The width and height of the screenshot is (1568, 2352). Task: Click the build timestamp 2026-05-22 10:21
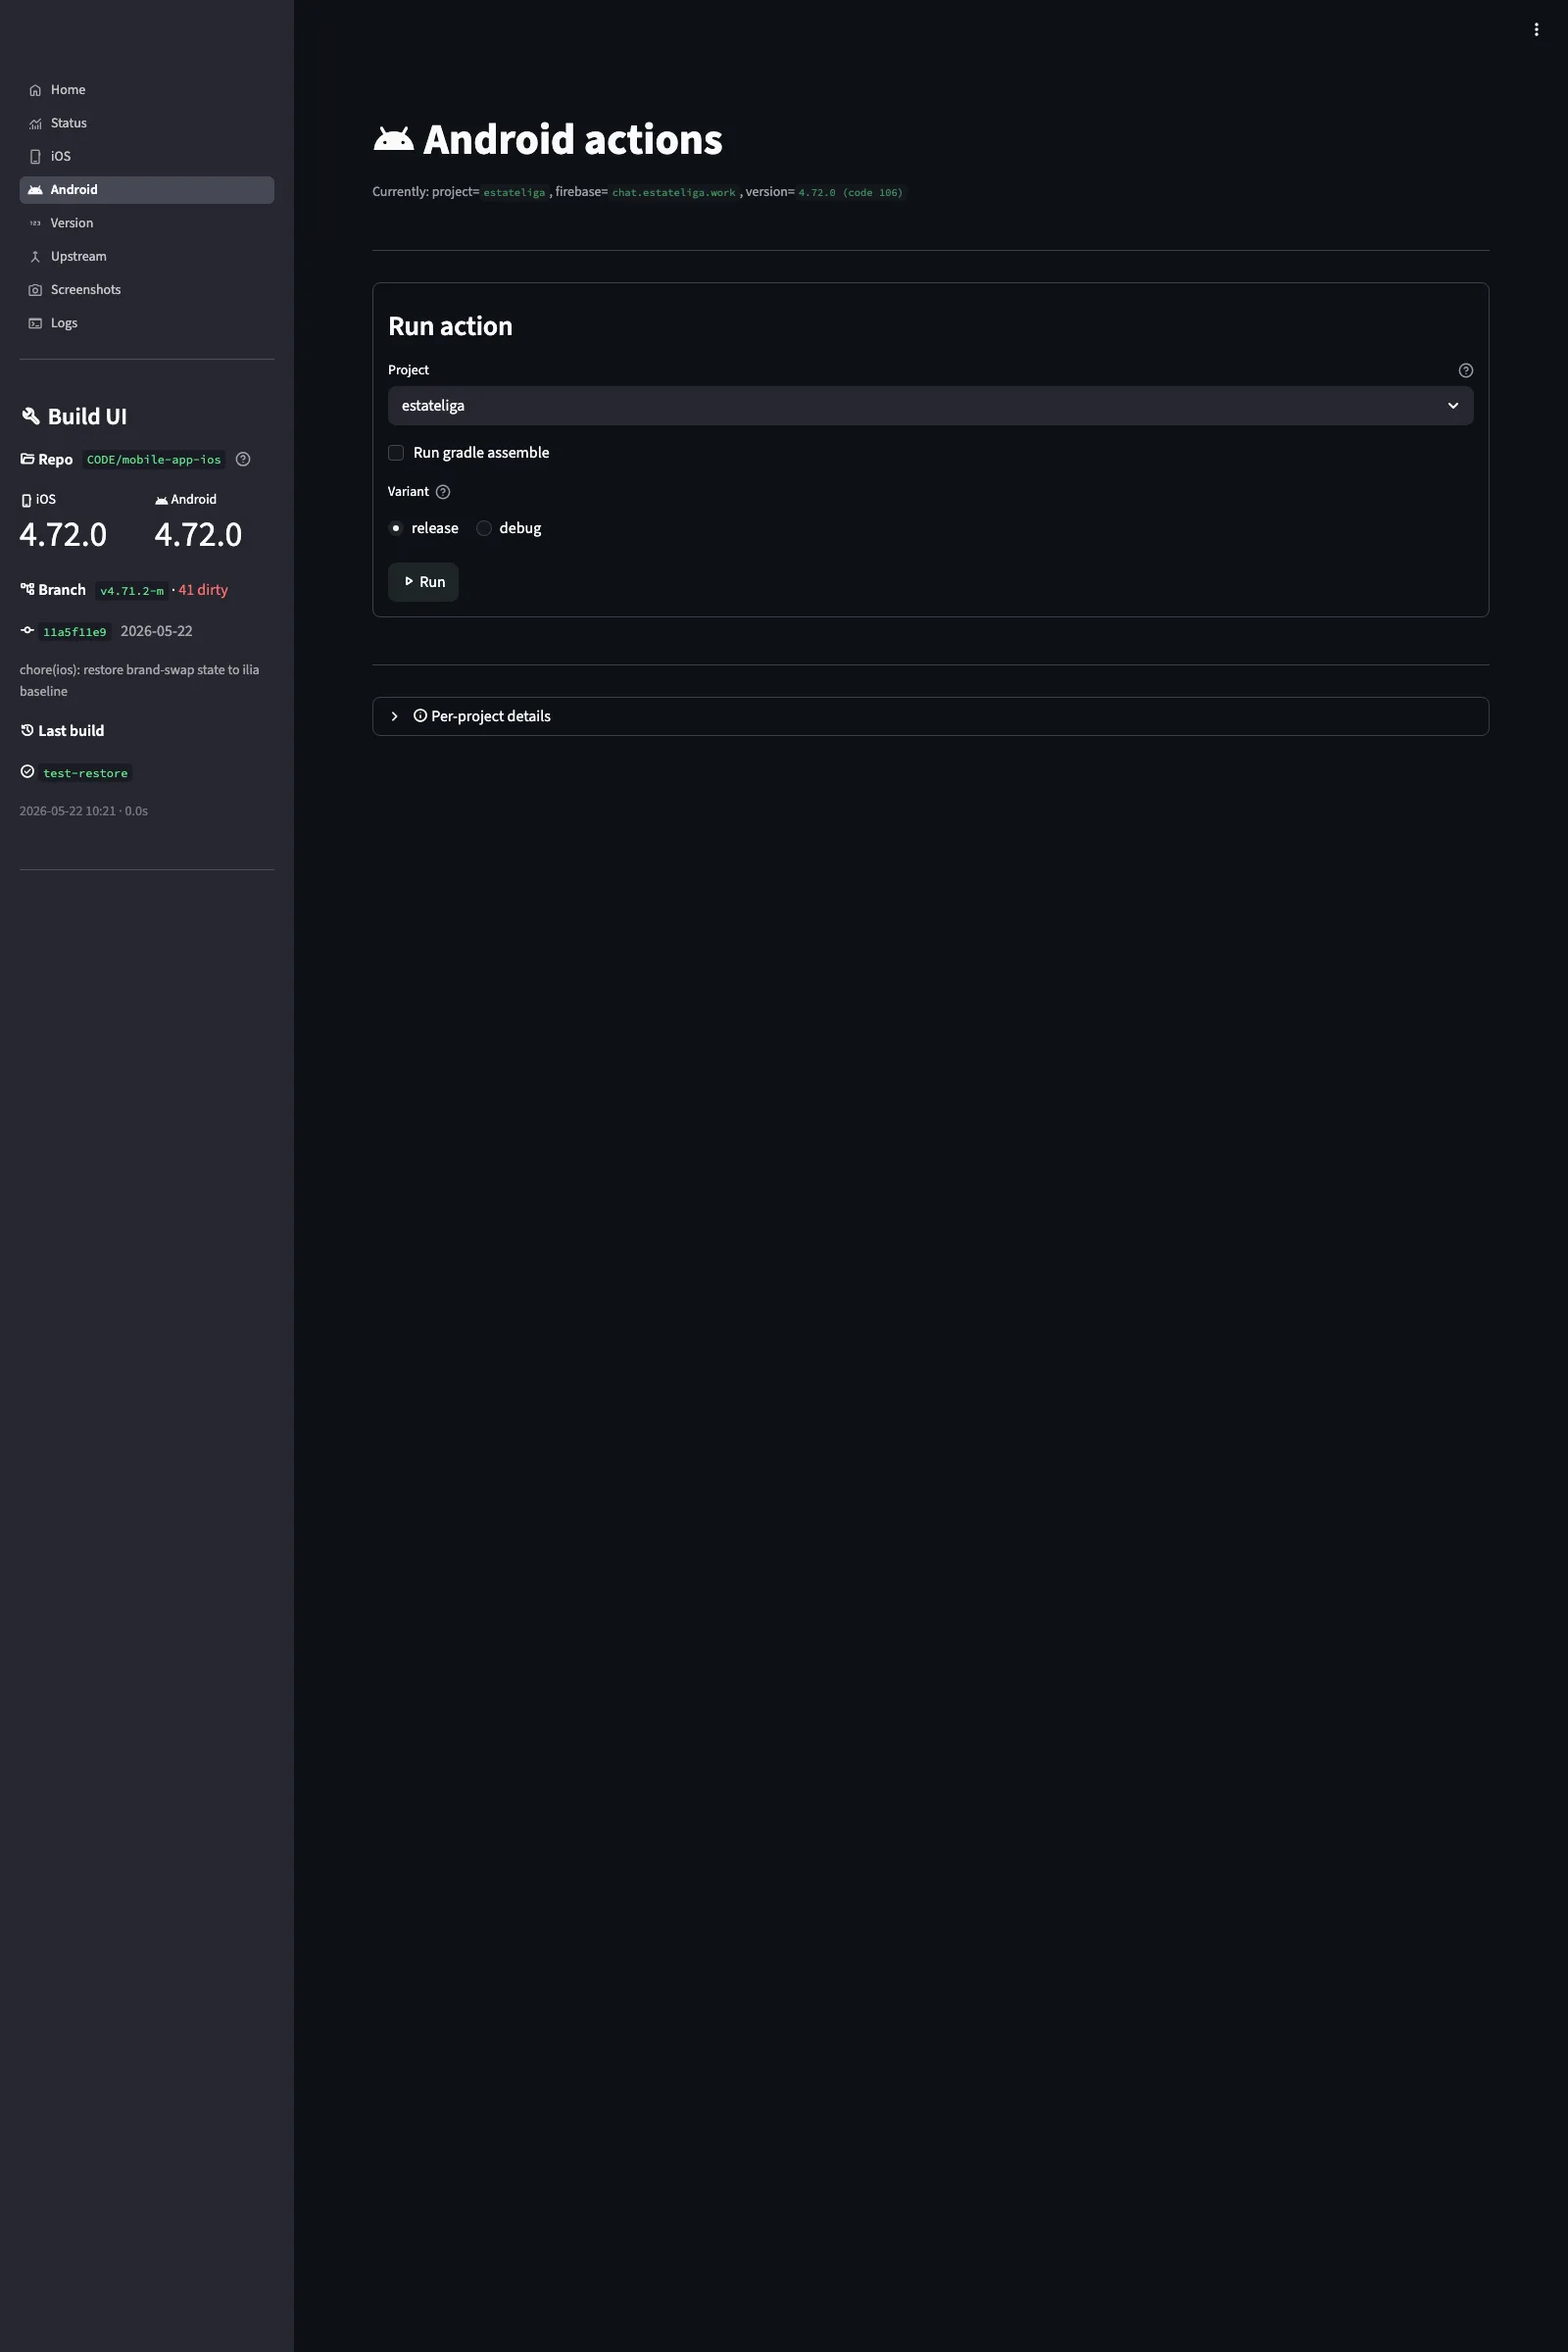pyautogui.click(x=67, y=811)
